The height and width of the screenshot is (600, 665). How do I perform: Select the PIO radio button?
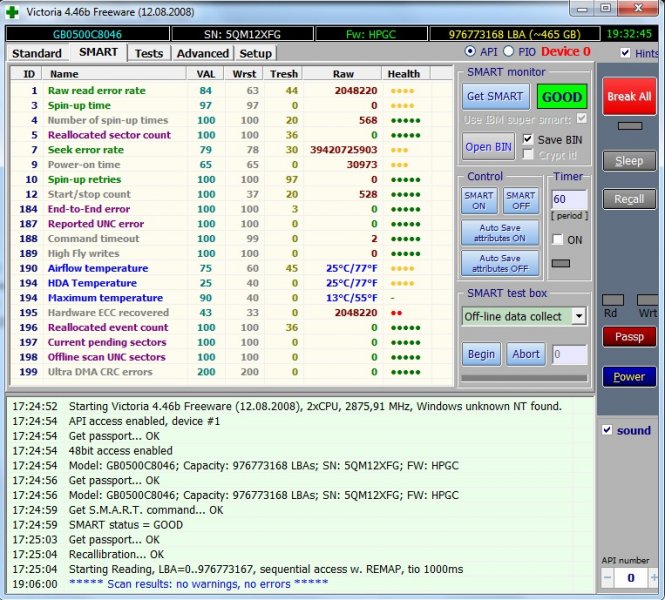508,52
